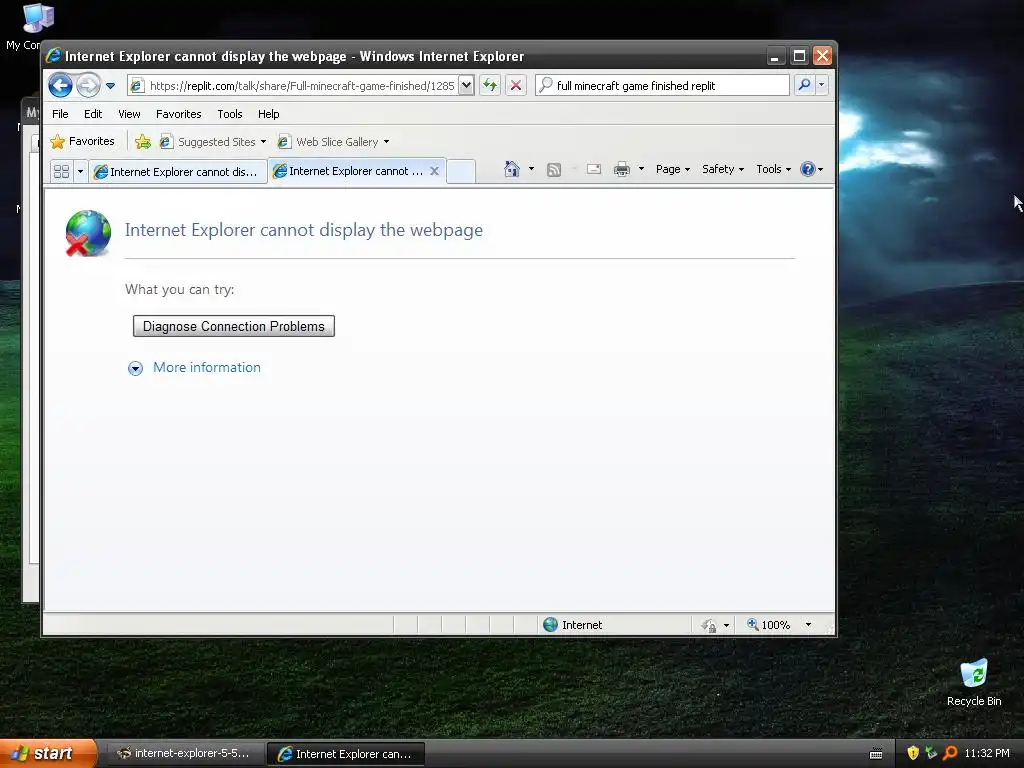The width and height of the screenshot is (1024, 768).
Task: Open the tab list dropdown arrow
Action: 80,171
